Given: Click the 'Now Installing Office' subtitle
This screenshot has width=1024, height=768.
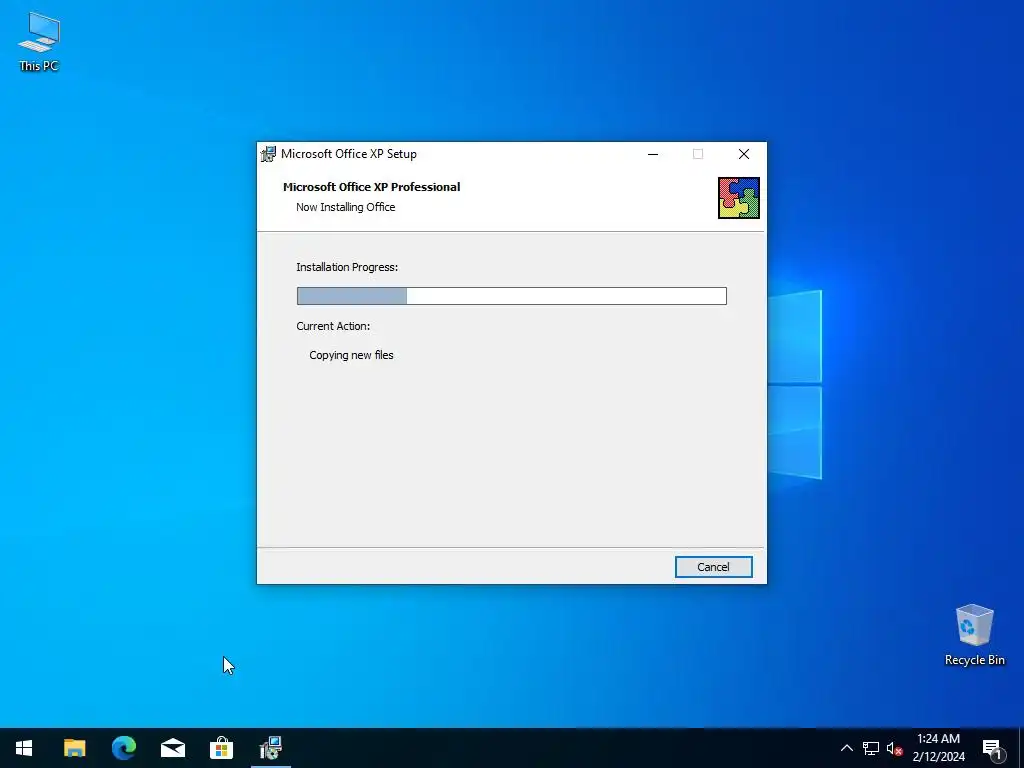Looking at the screenshot, I should click(345, 207).
